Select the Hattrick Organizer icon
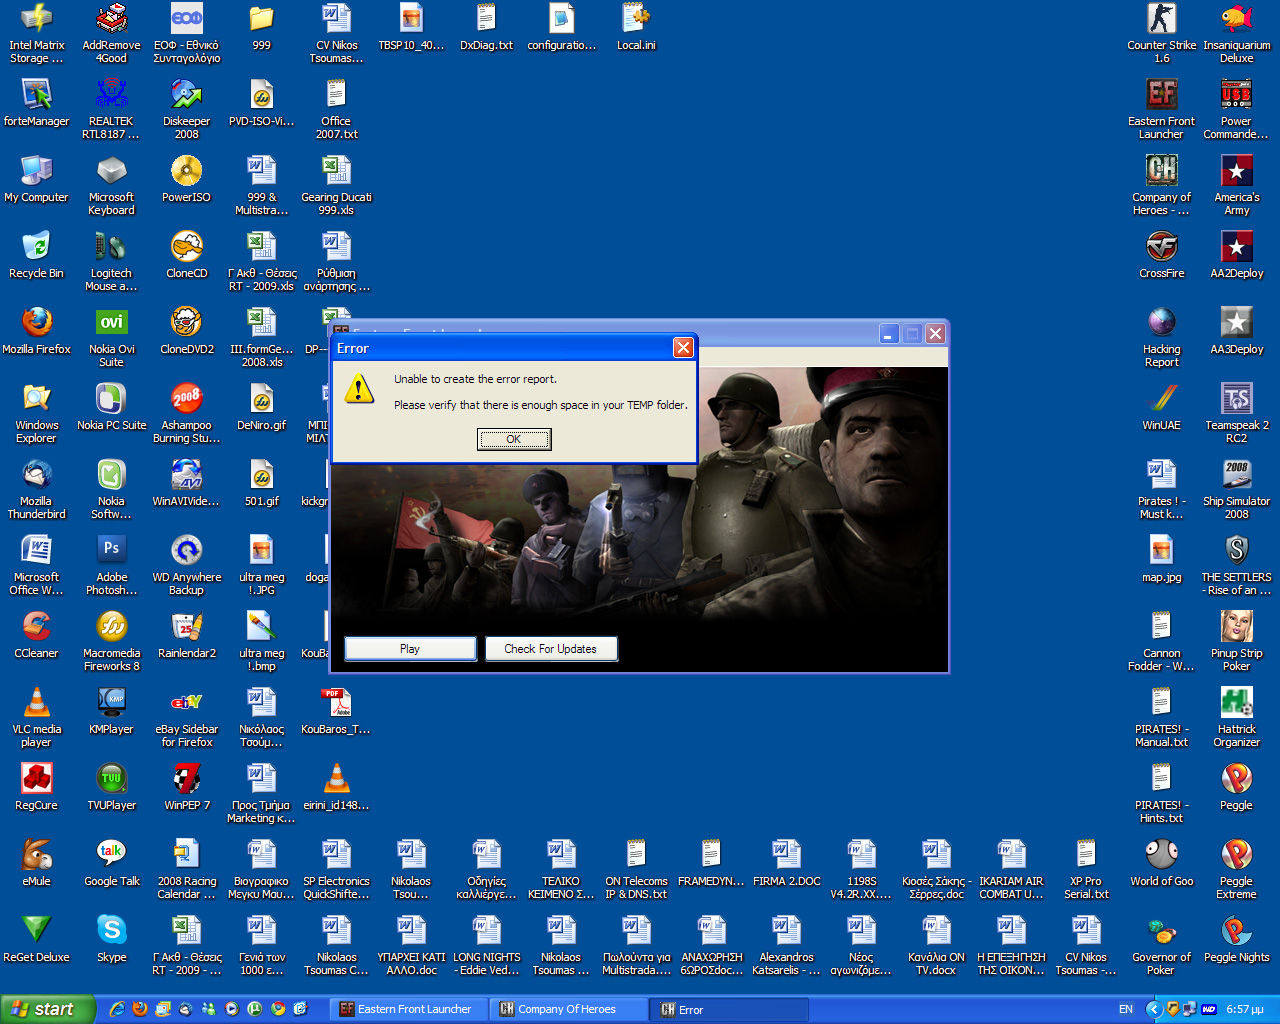 click(x=1237, y=717)
